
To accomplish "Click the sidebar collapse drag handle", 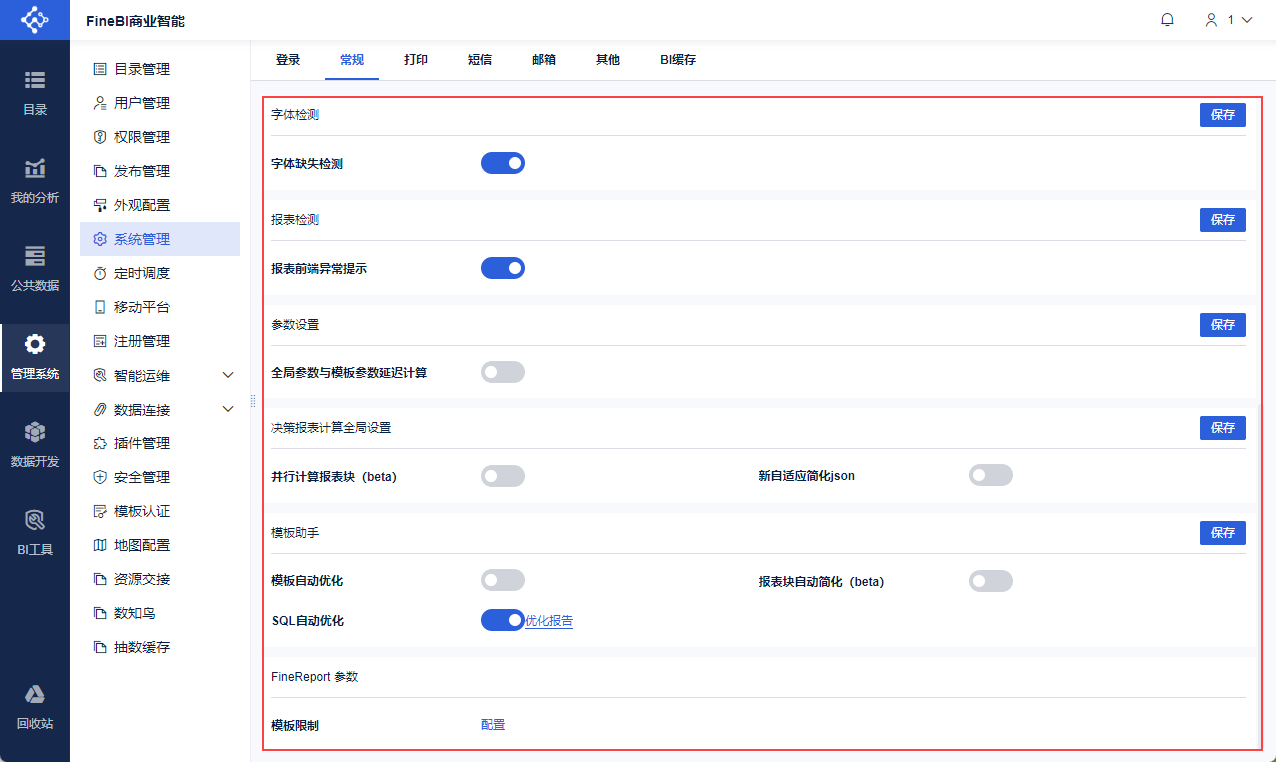I will click(253, 400).
